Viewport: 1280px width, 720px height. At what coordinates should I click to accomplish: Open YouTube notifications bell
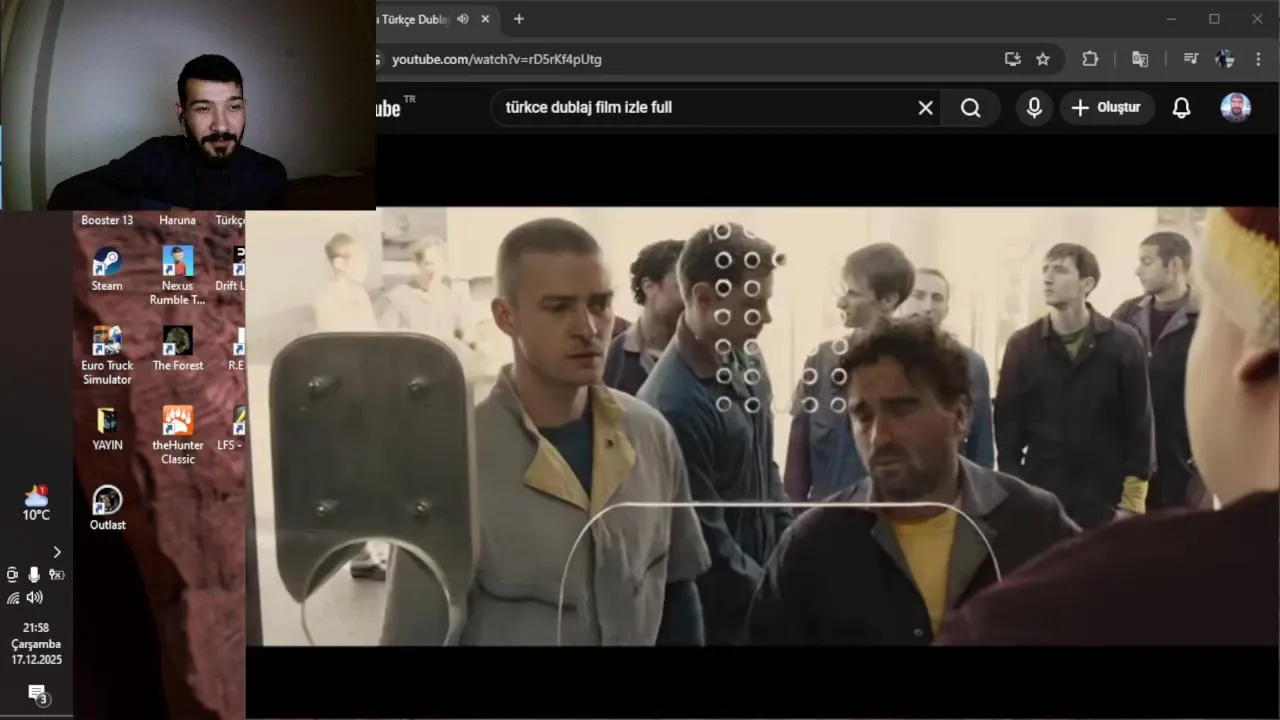pos(1181,107)
